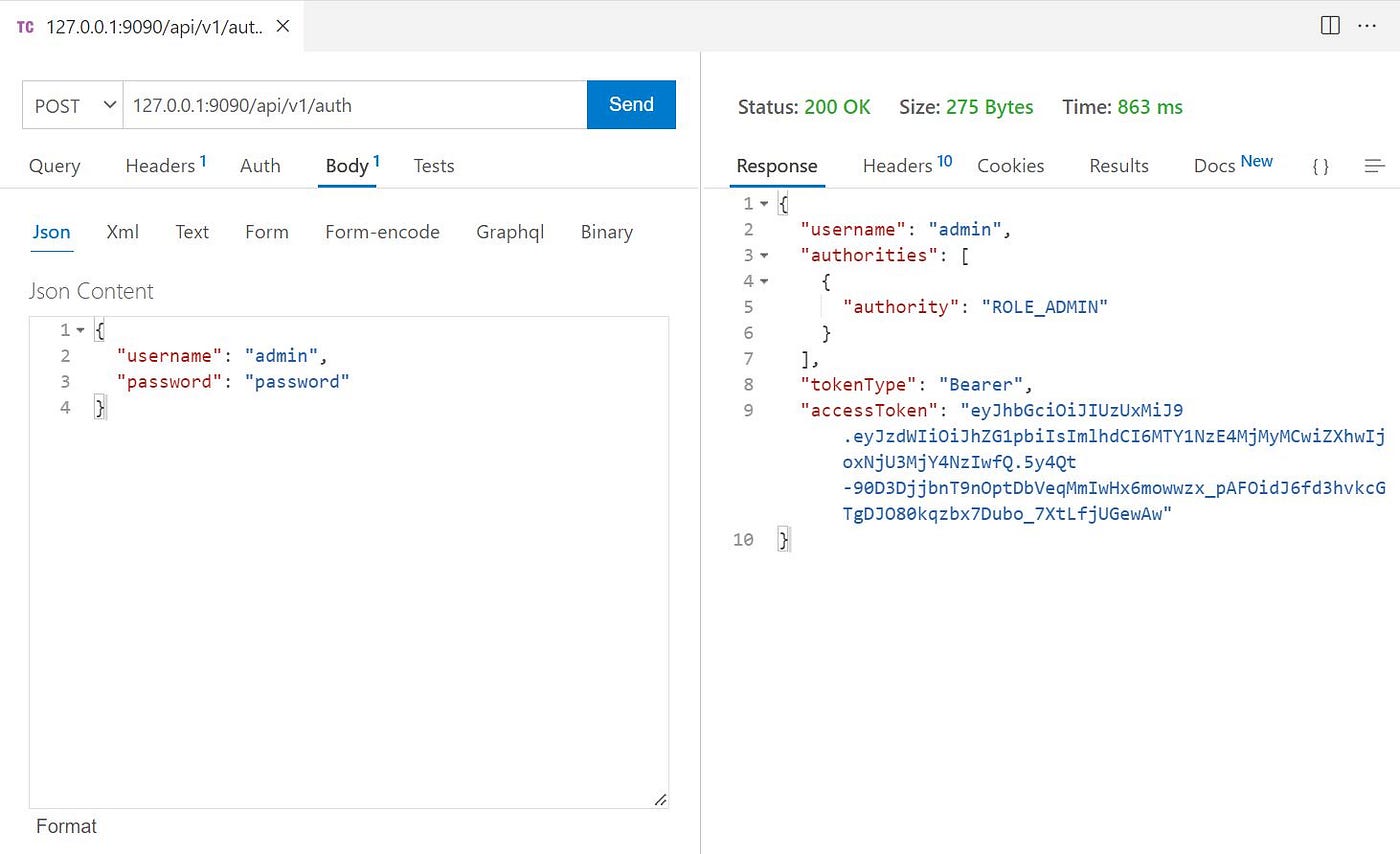Open the response Headers 10 tab
Image resolution: width=1400 pixels, height=854 pixels.
907,166
